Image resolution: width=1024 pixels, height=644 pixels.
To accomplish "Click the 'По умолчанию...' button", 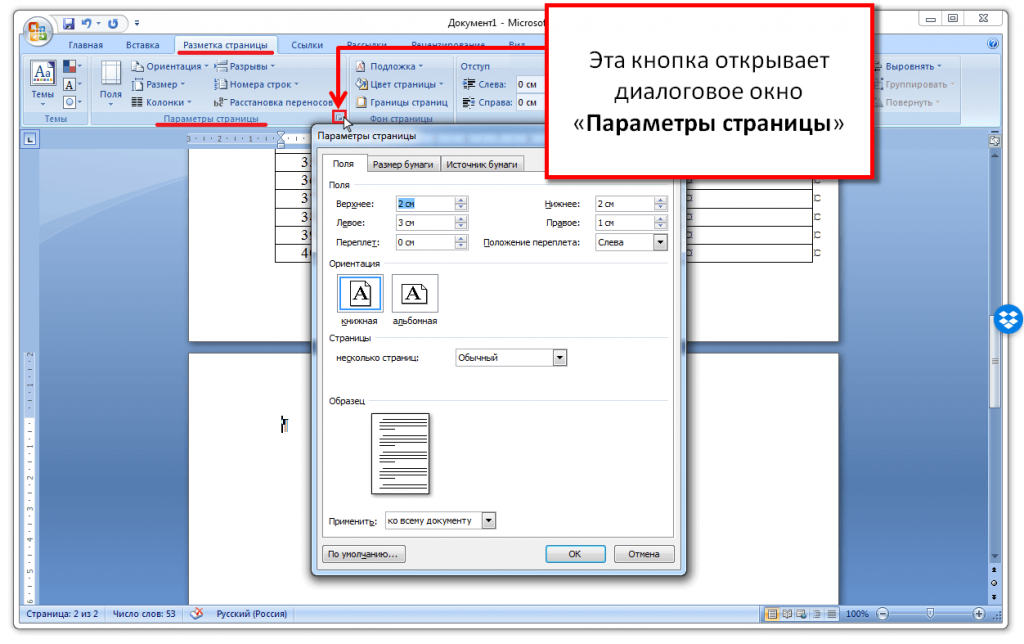I will point(363,554).
